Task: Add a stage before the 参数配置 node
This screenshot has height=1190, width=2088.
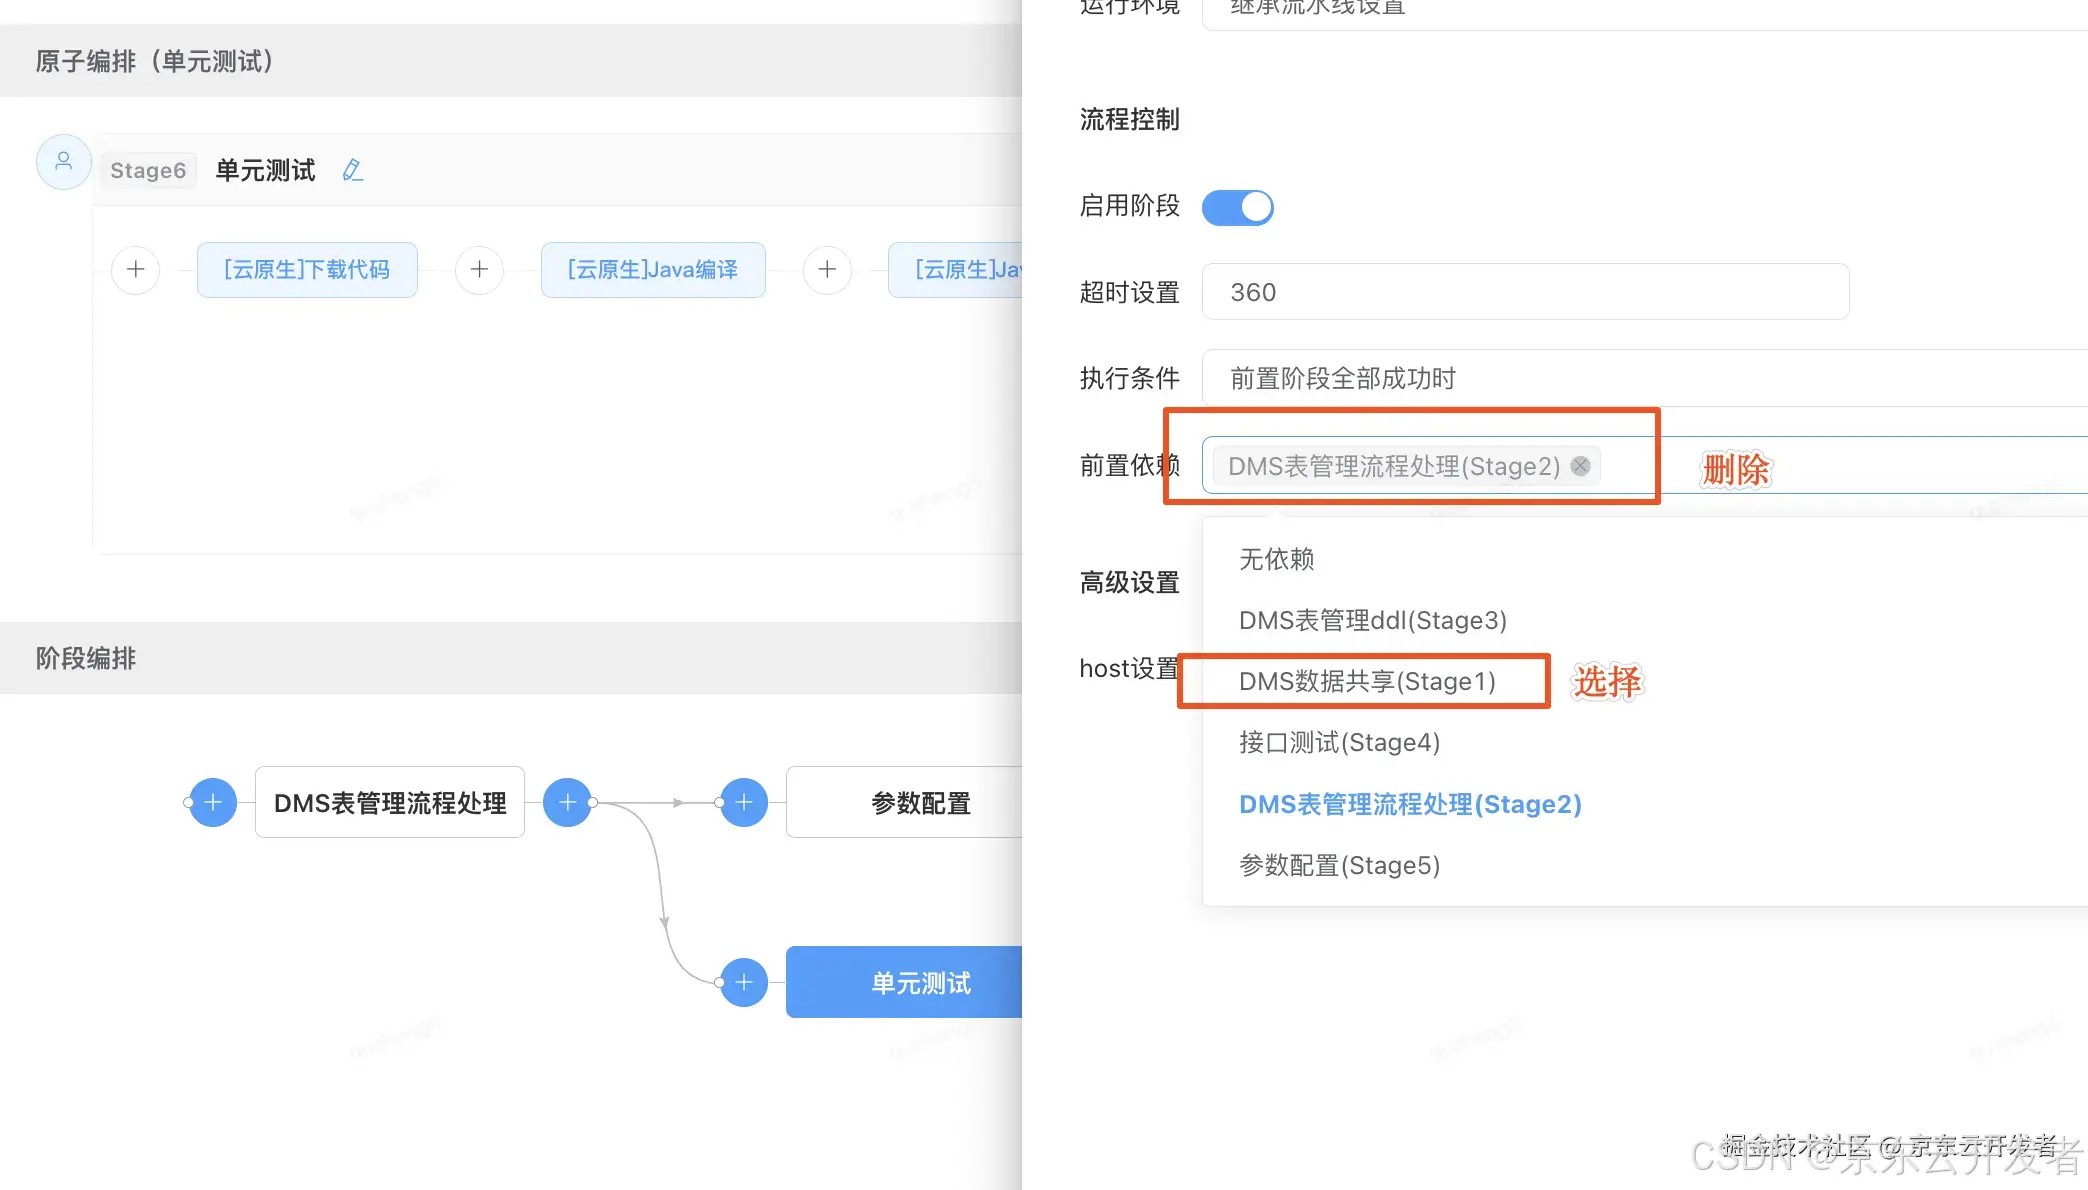Action: (743, 801)
